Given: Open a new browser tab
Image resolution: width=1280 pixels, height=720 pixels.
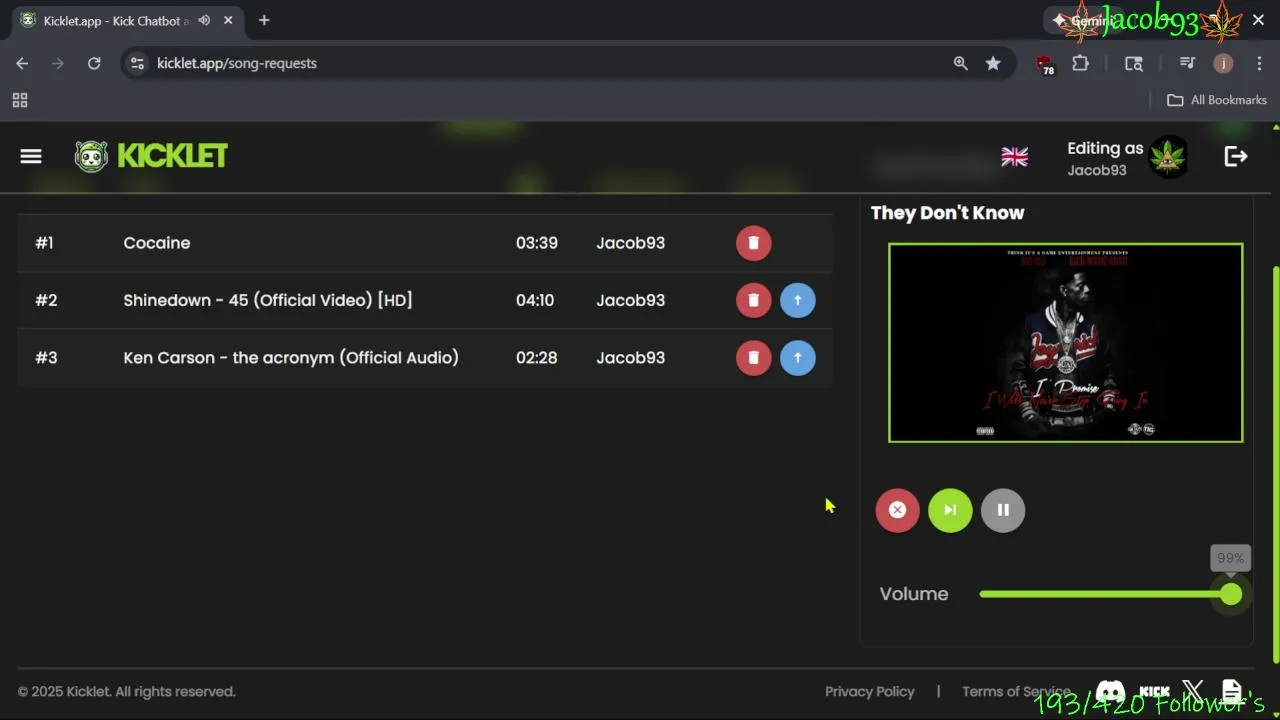Looking at the screenshot, I should 264,20.
